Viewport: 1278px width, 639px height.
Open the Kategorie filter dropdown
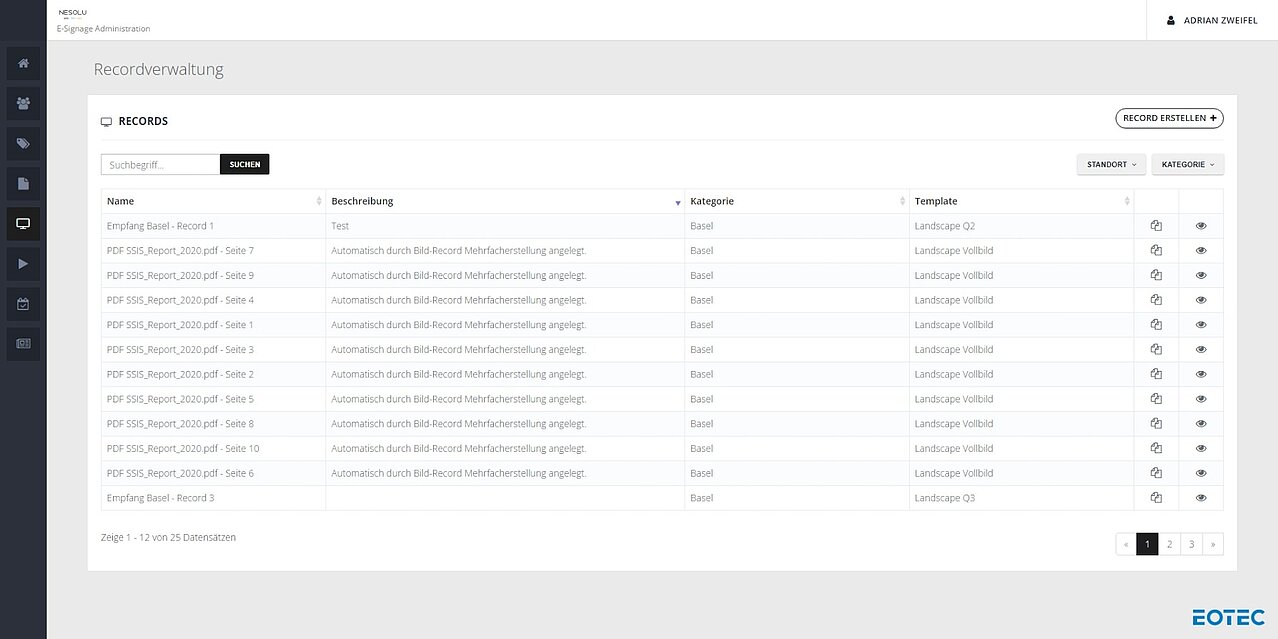tap(1188, 165)
